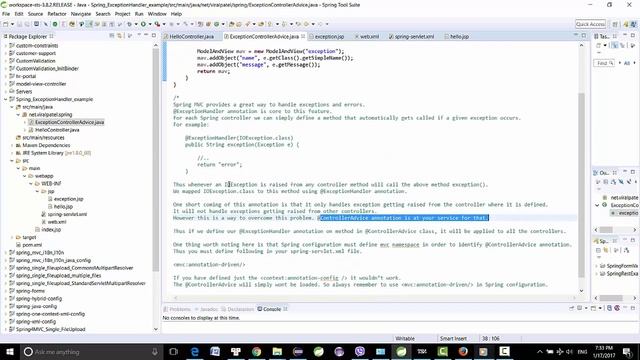Screen dimensions: 640x360
Task: Click the editor horizontal scrollbar
Action: point(376,298)
